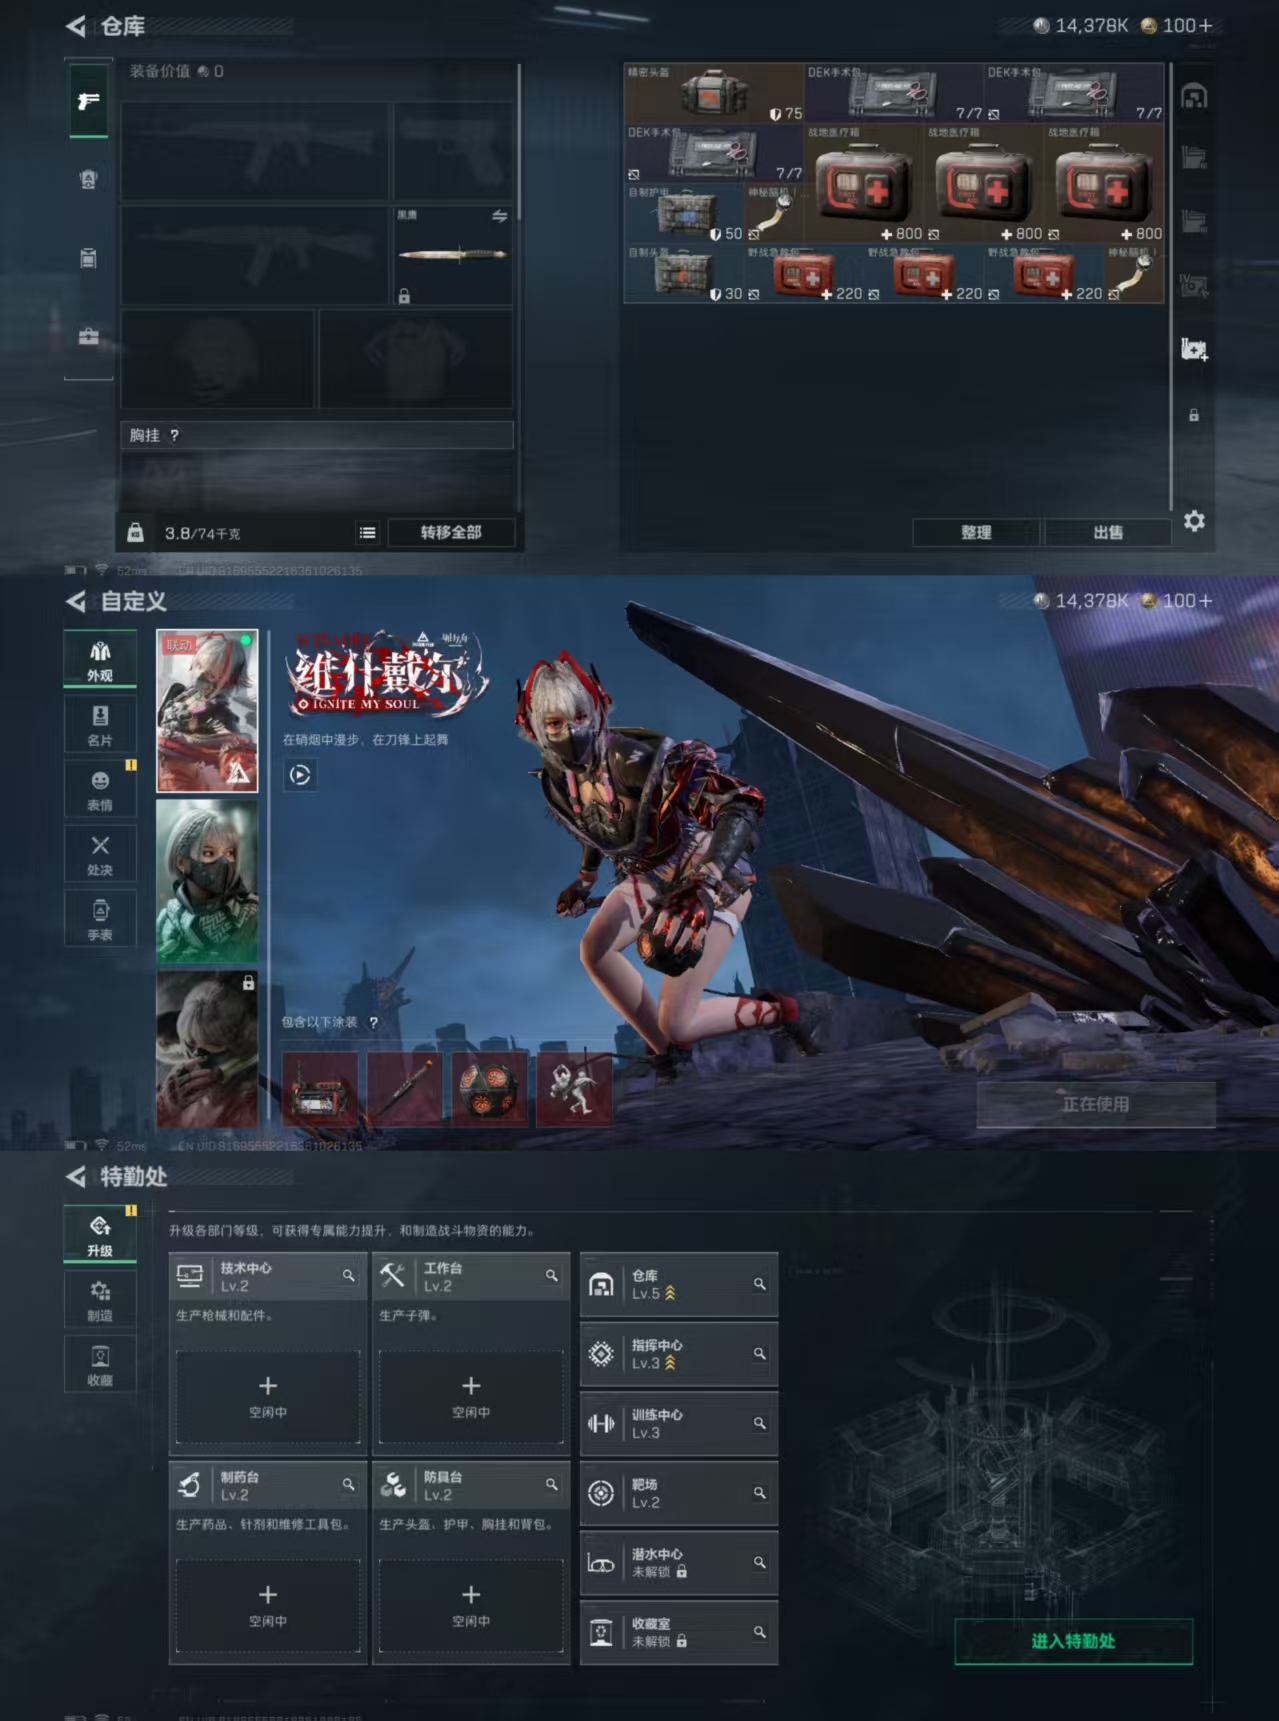The image size is (1279, 1721).
Task: Switch to the 制造 crafting tab
Action: (100, 1300)
